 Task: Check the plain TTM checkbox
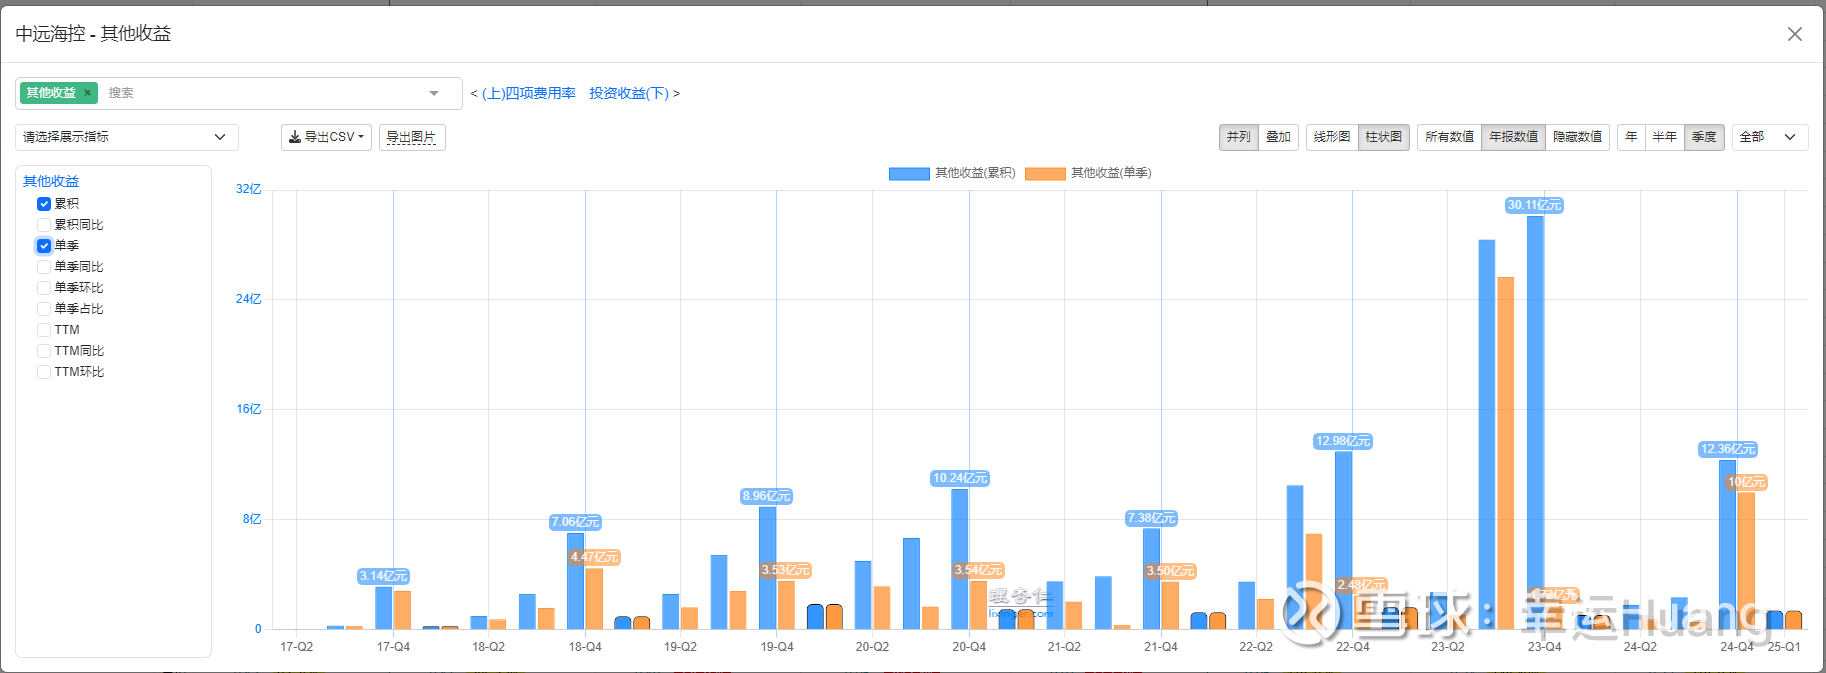(44, 330)
